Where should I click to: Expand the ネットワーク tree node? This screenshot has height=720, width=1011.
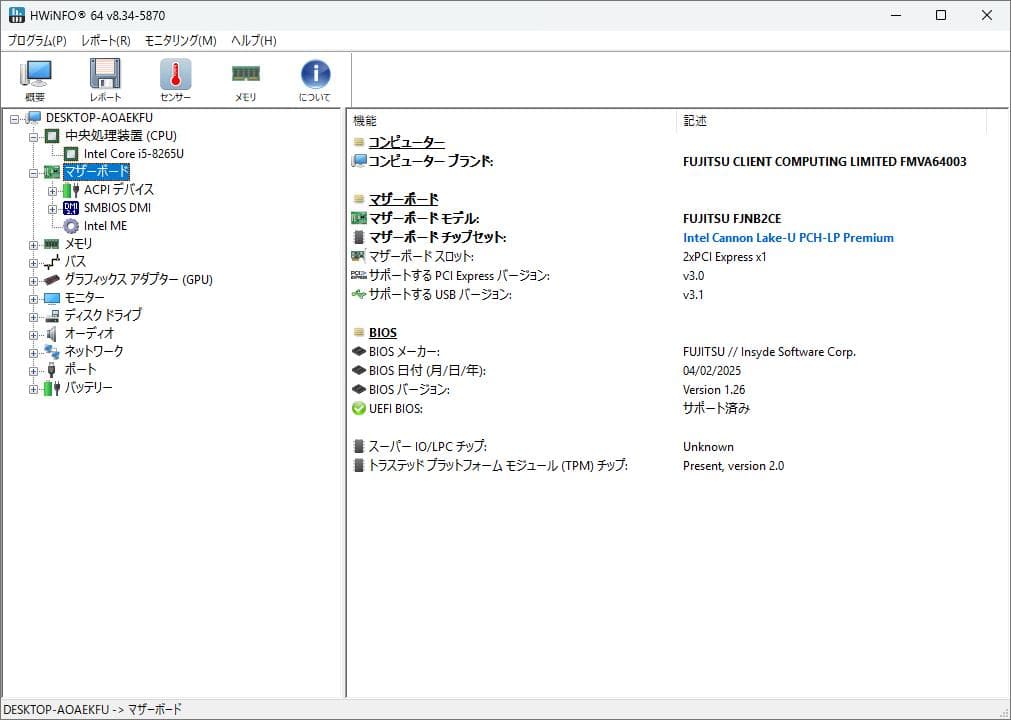coord(34,353)
